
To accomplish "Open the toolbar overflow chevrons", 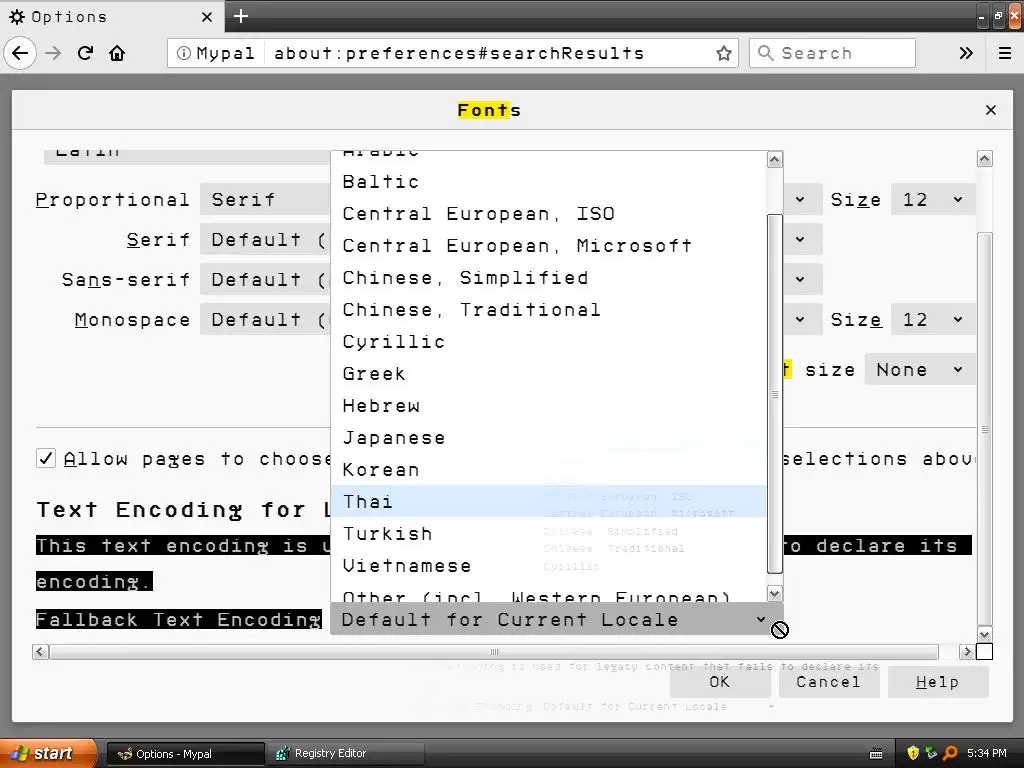I will [966, 53].
